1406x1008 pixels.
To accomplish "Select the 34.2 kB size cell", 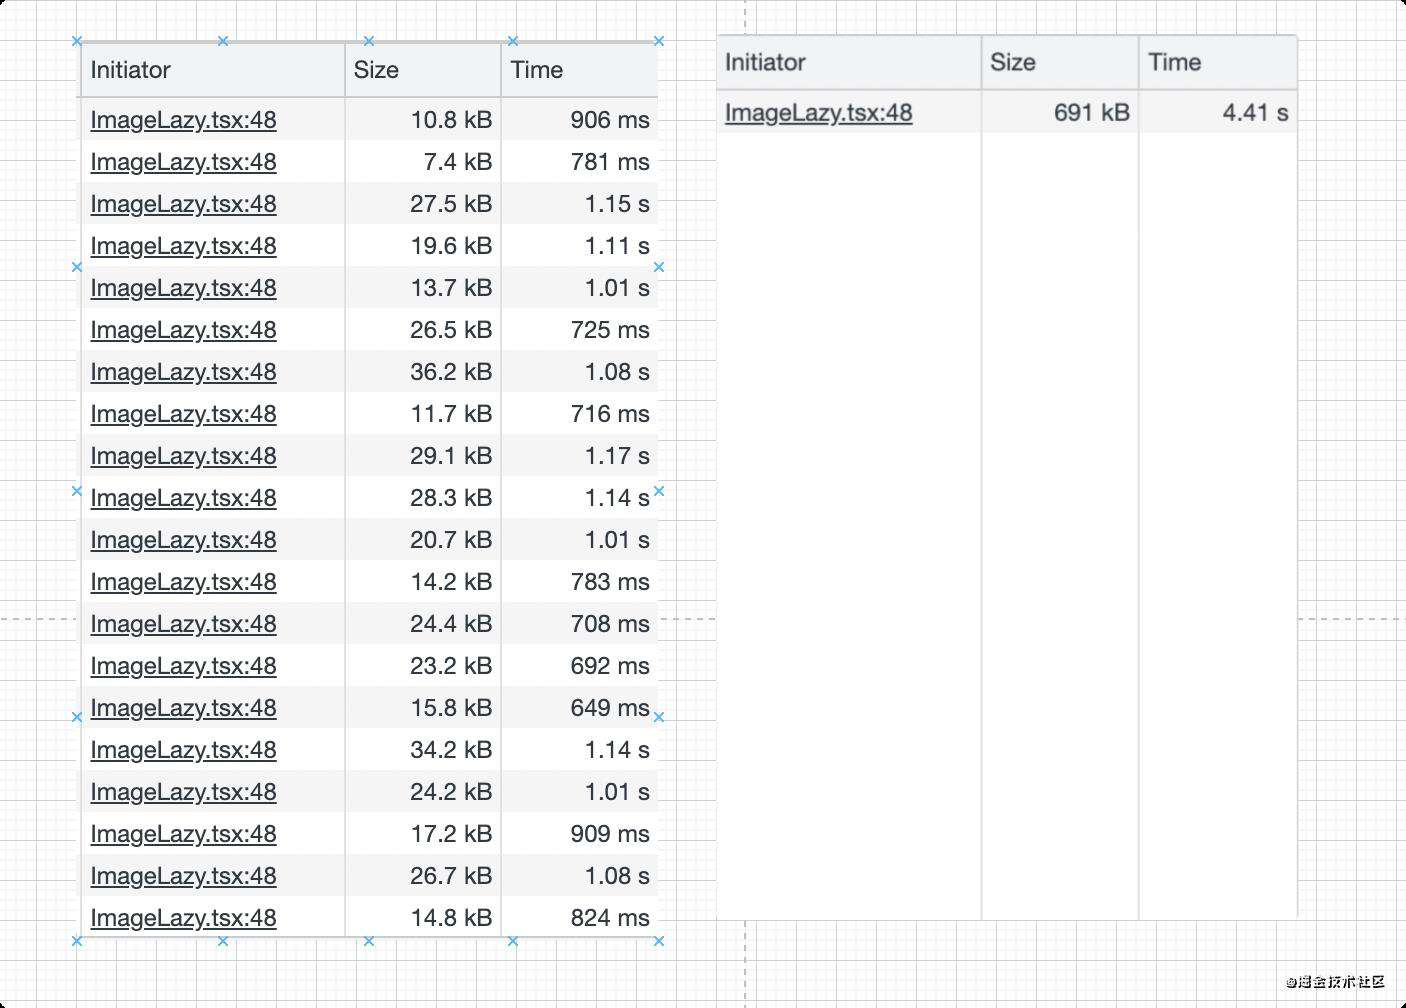I will click(423, 750).
